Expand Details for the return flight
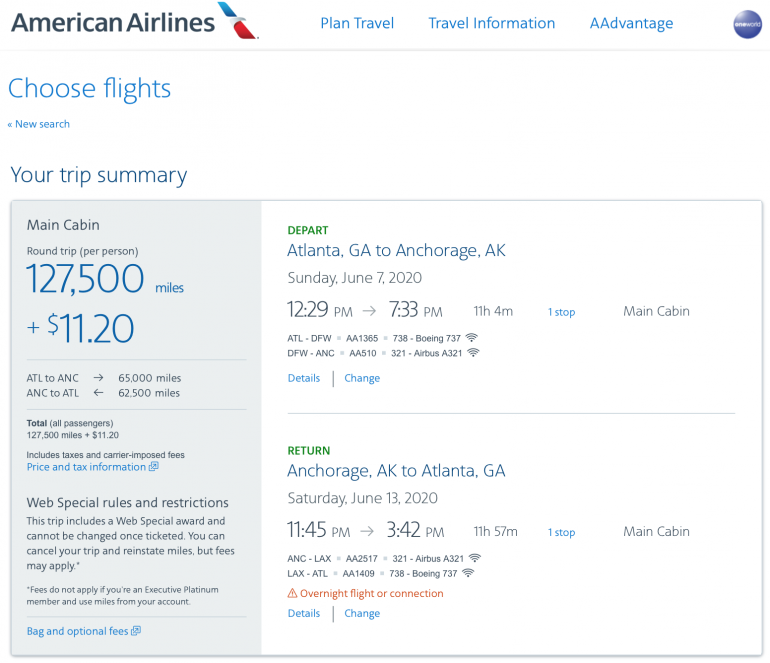This screenshot has width=770, height=663. pos(304,613)
